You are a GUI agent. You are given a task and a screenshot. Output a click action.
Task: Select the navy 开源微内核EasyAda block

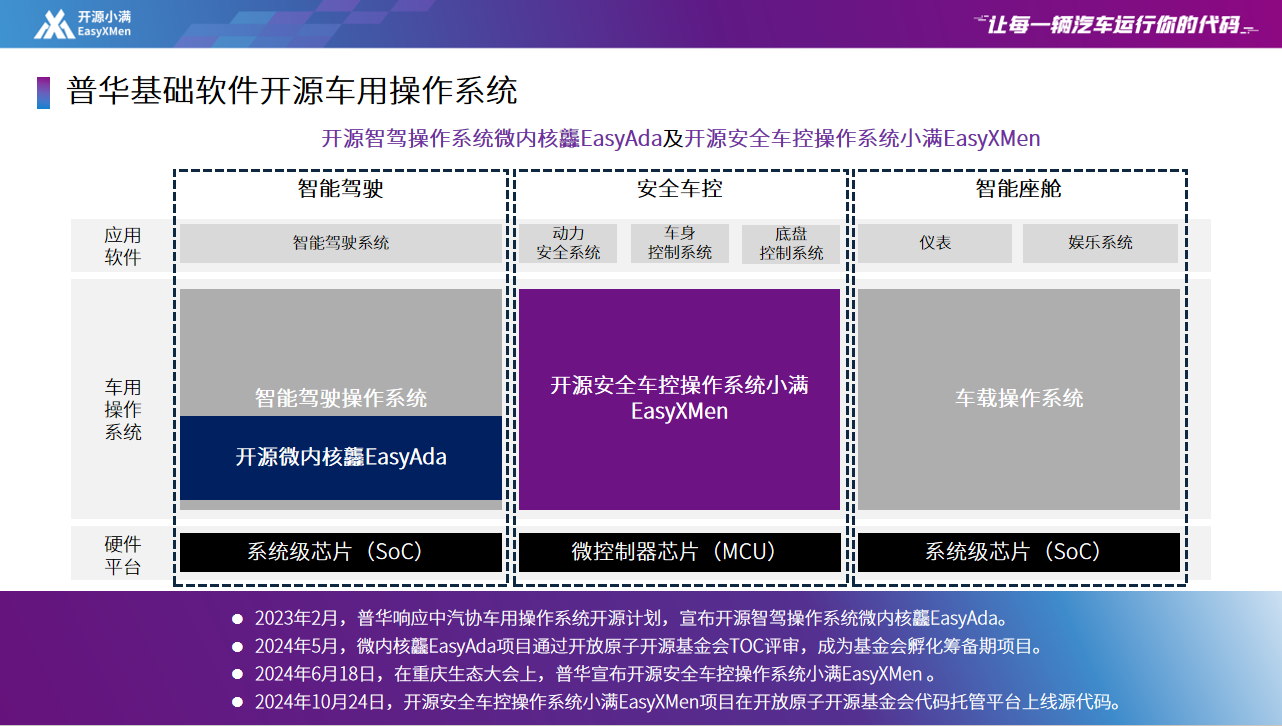(x=340, y=458)
